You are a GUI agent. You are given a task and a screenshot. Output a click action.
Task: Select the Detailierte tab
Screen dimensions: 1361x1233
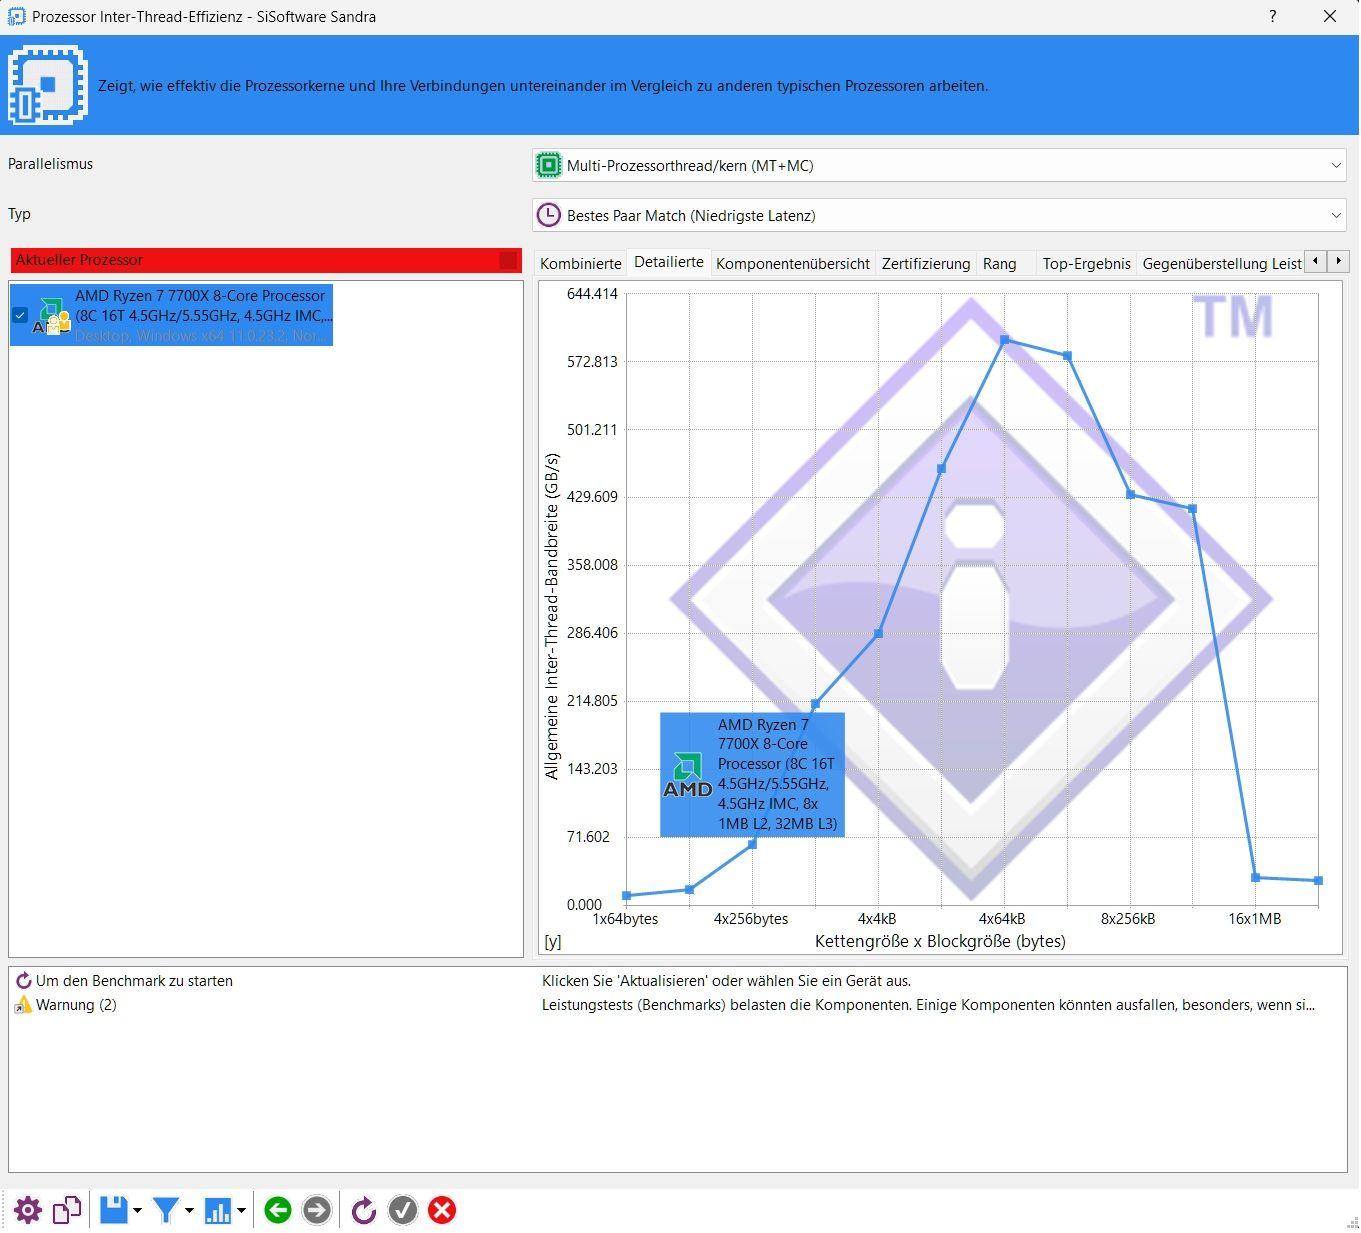(x=668, y=262)
